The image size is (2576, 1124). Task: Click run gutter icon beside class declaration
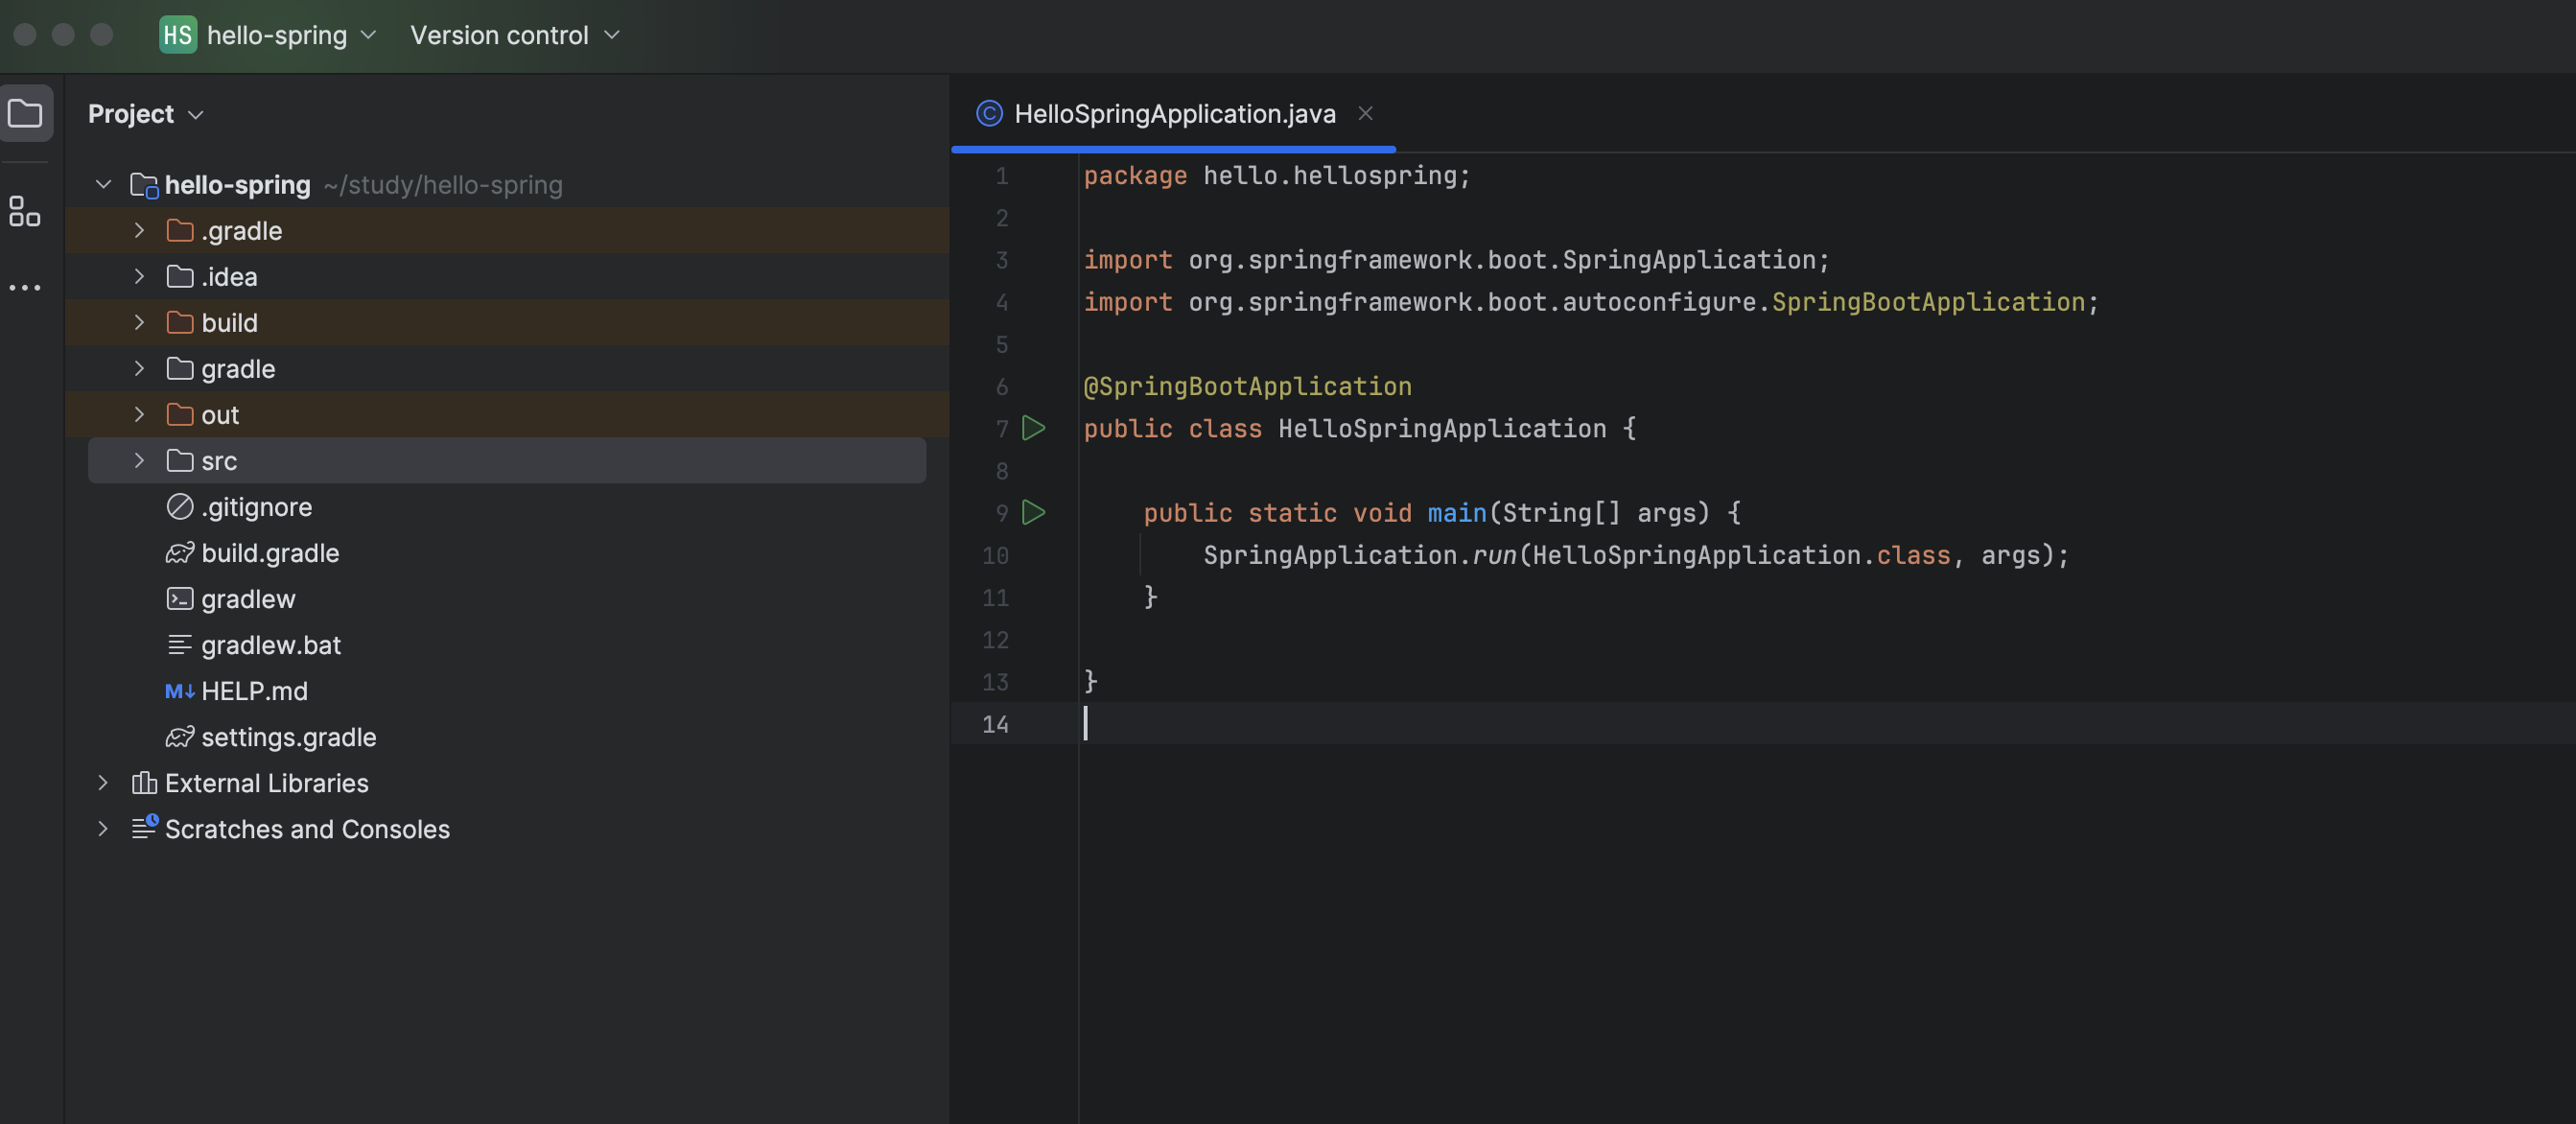pos(1033,428)
